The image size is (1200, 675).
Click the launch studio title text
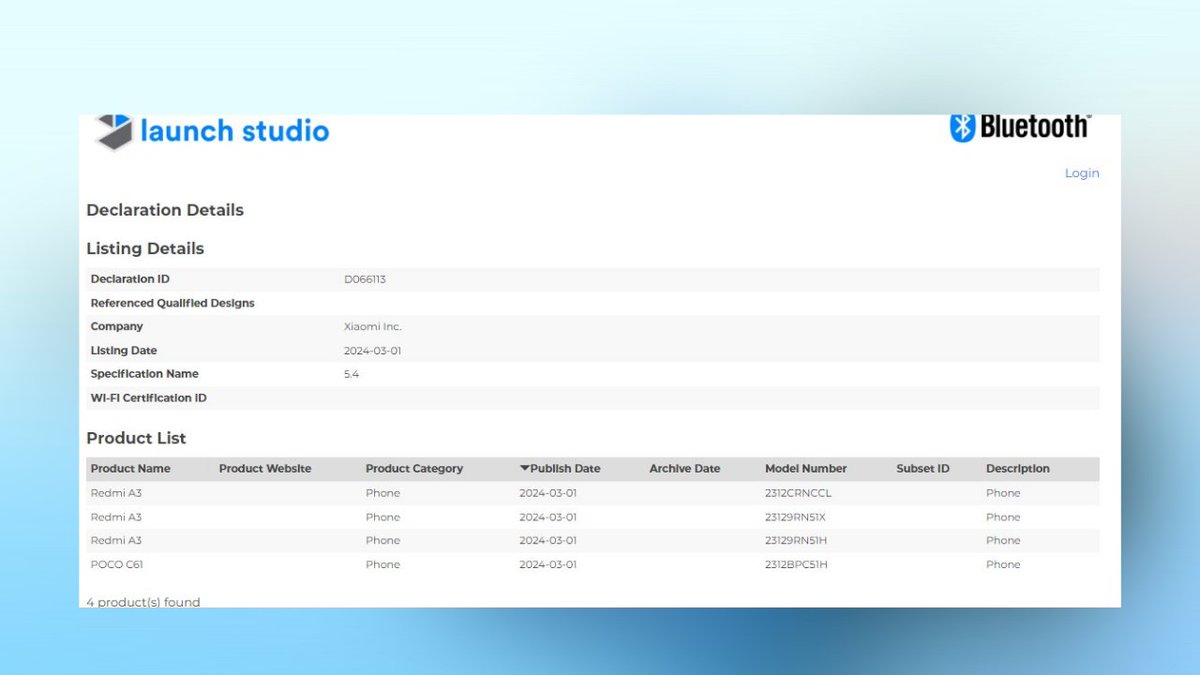235,131
